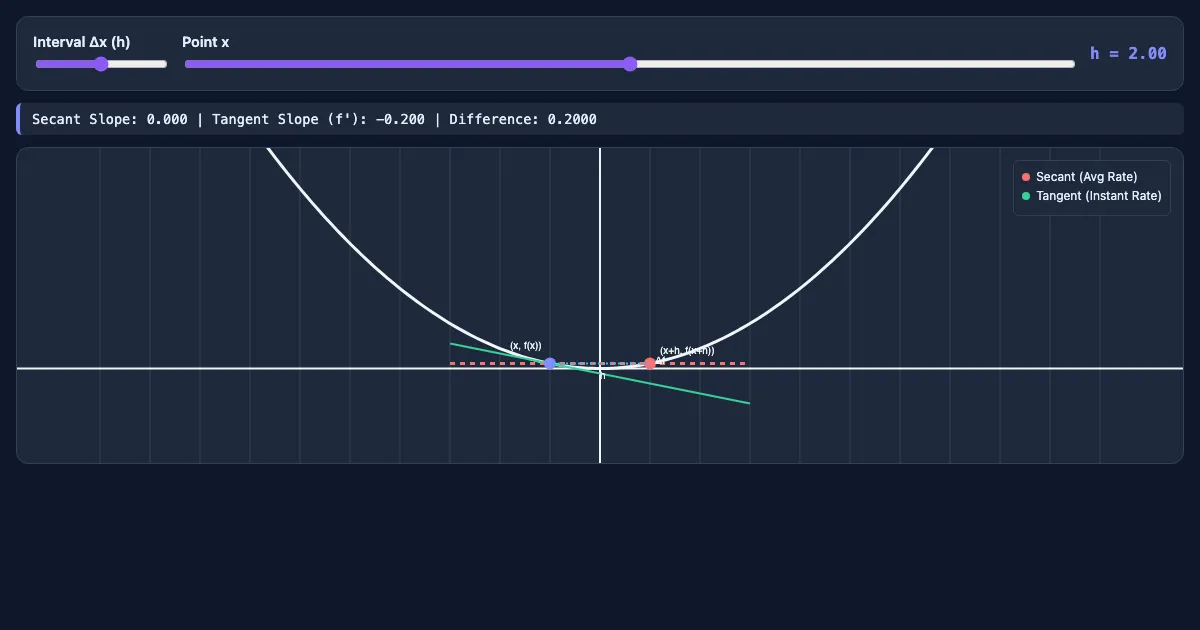Click the Tangent (Instant Rate) legend entry
Viewport: 1200px width, 630px height.
coord(1091,196)
